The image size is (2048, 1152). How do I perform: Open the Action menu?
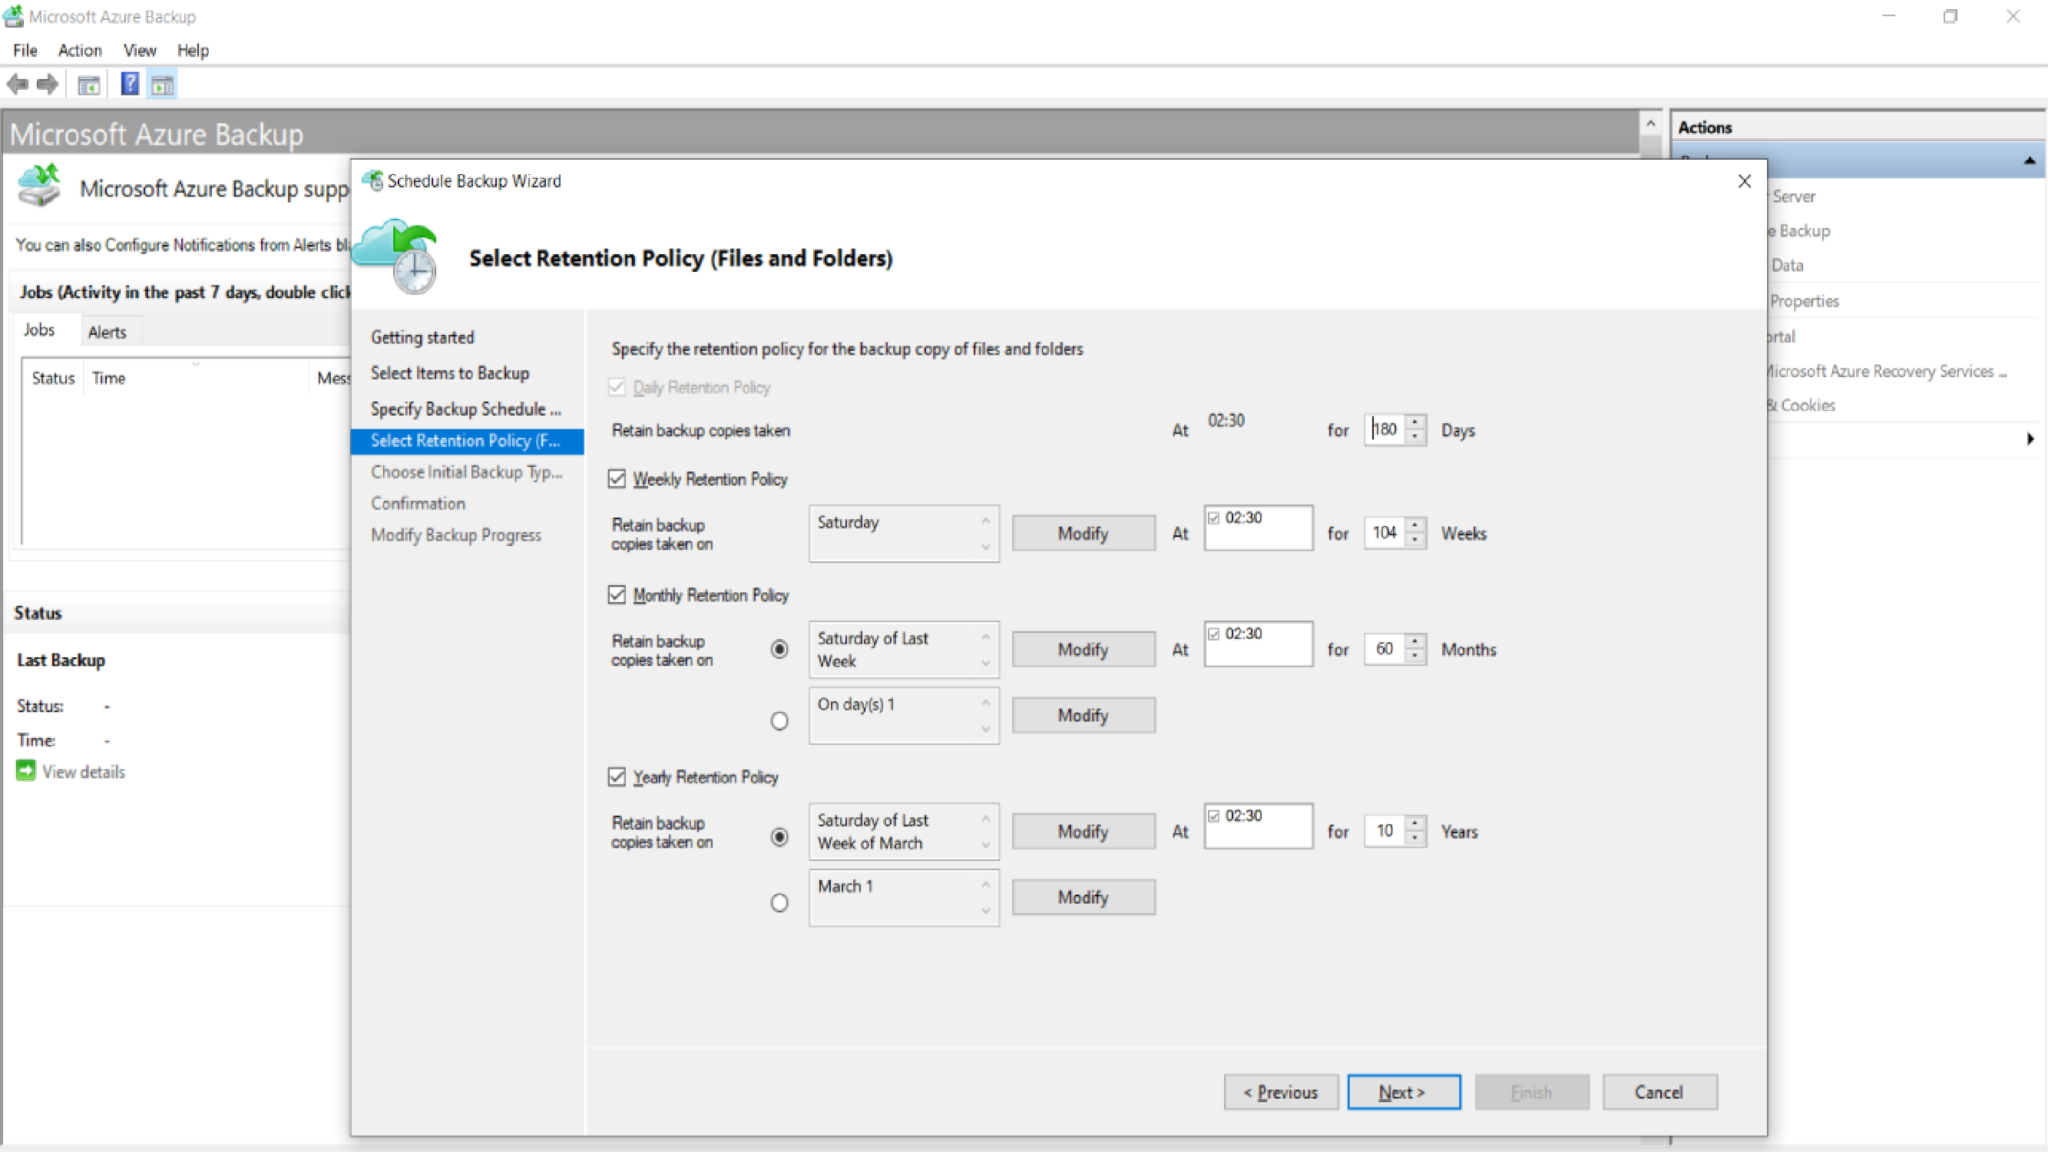pyautogui.click(x=80, y=50)
